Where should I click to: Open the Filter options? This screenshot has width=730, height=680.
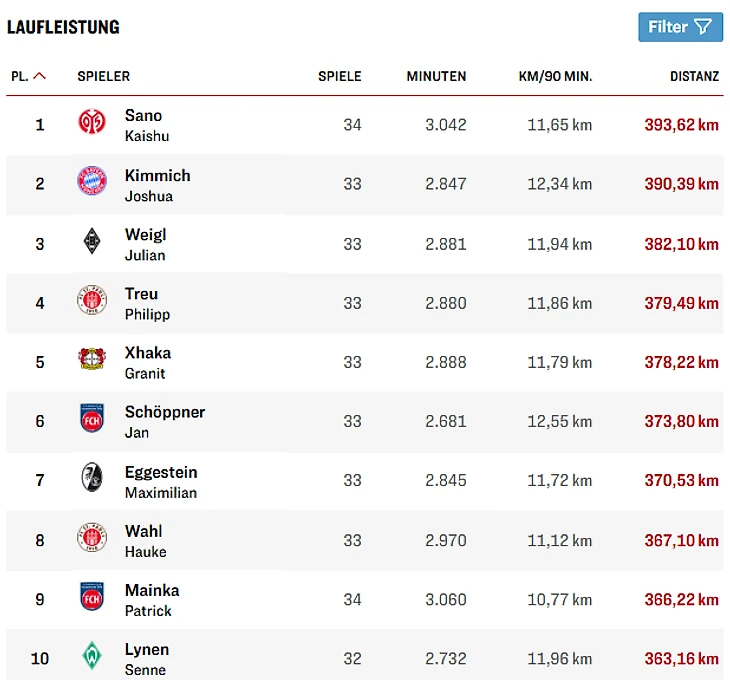coord(680,27)
